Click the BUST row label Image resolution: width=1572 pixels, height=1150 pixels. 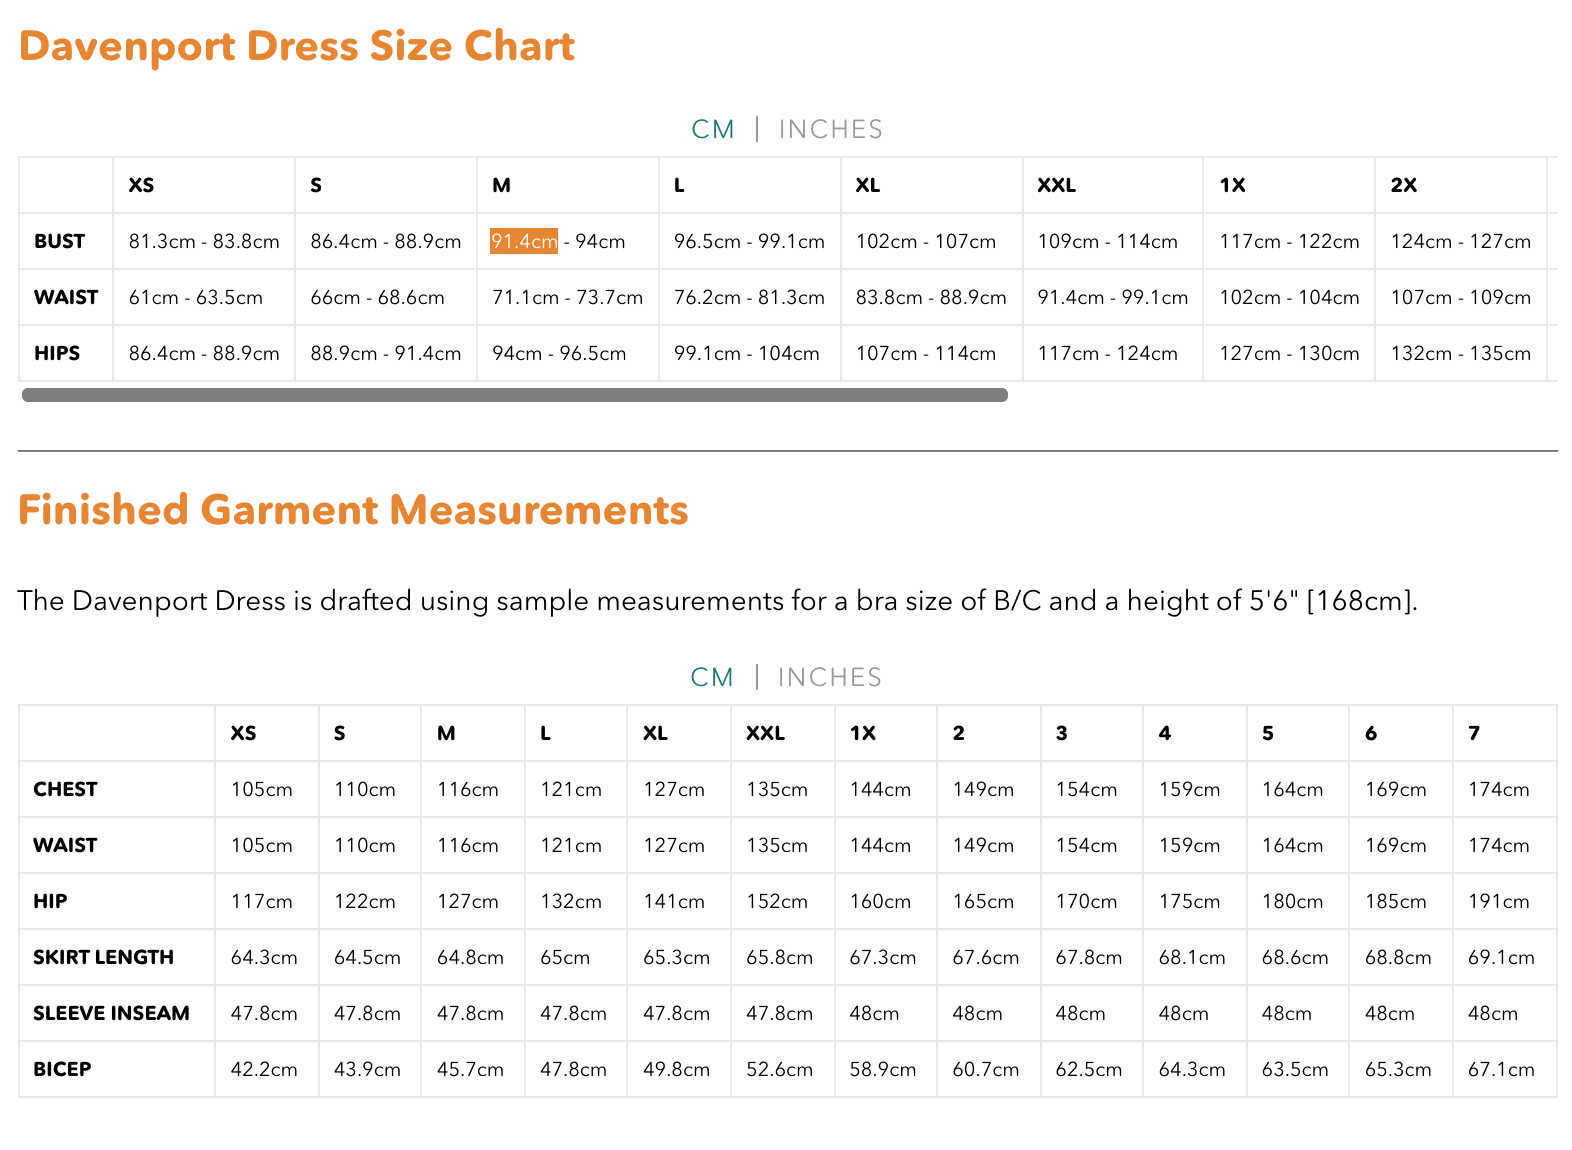click(x=60, y=241)
